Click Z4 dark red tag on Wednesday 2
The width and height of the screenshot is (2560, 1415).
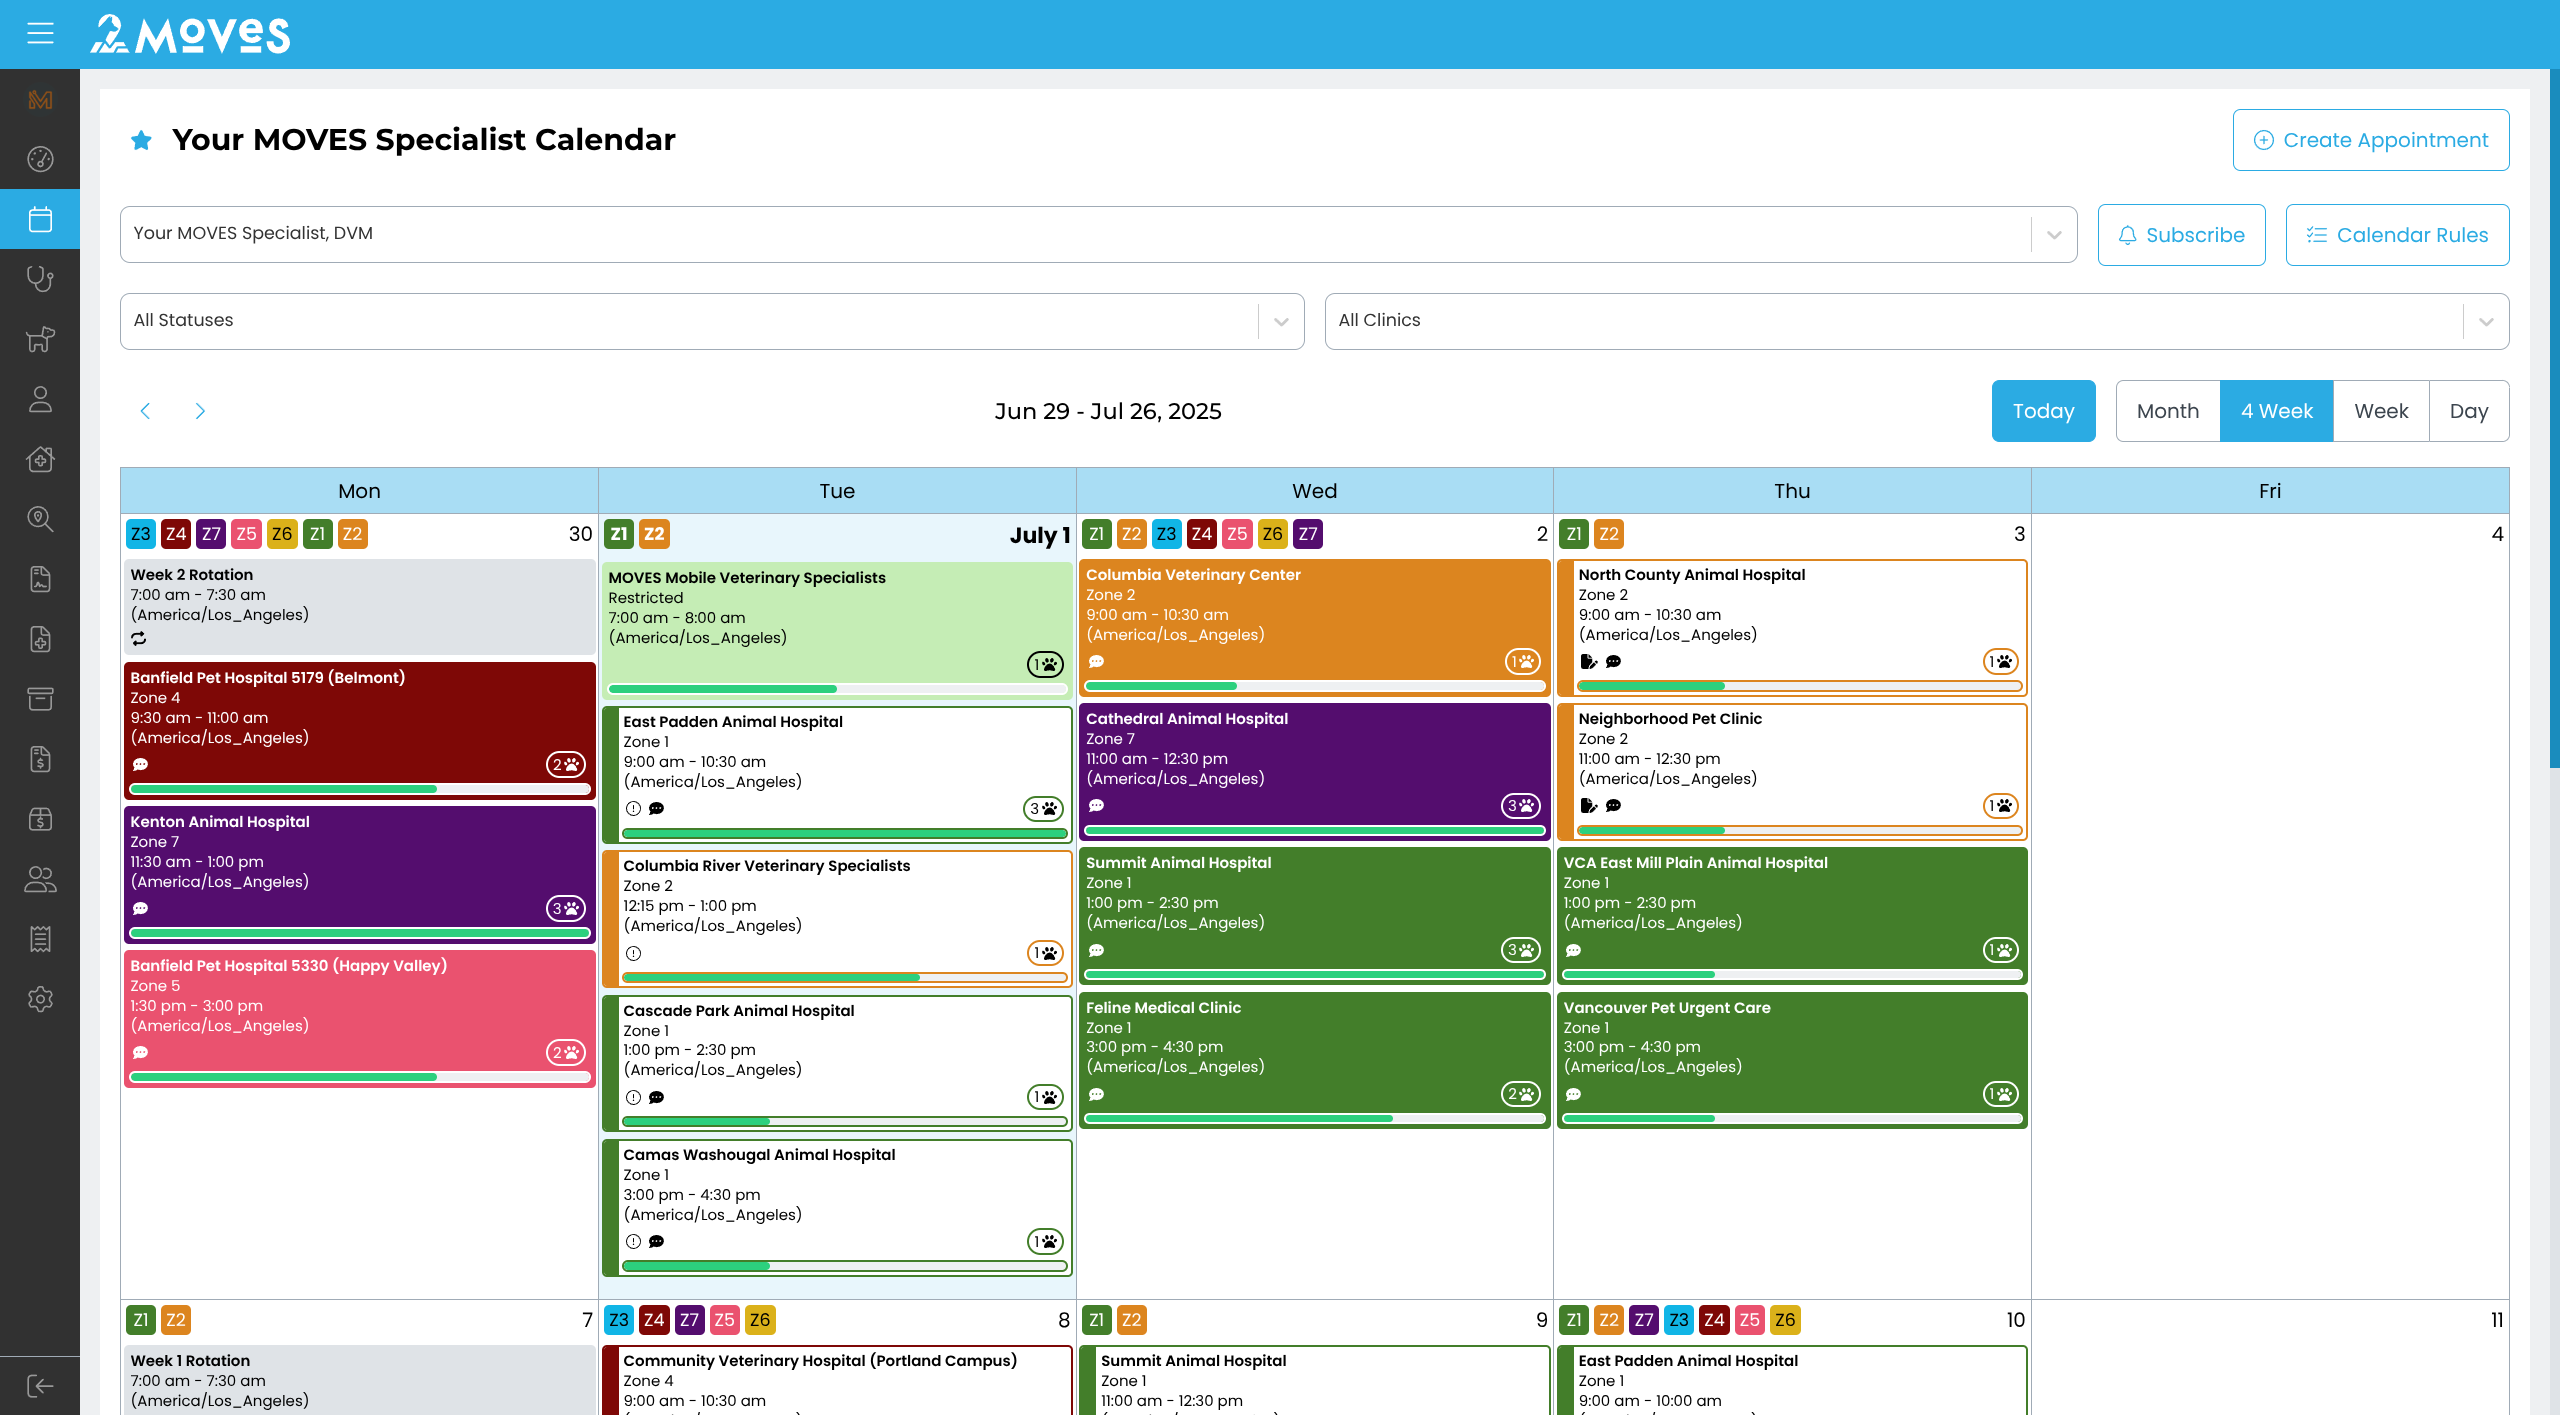1202,534
